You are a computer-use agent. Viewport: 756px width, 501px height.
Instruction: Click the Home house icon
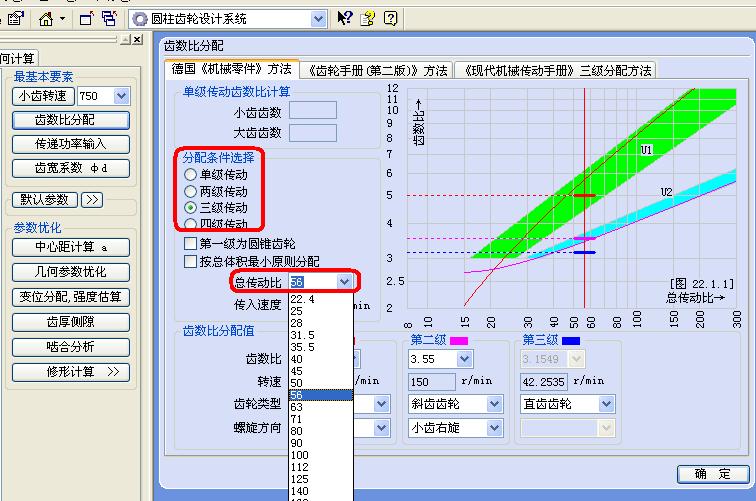click(46, 19)
